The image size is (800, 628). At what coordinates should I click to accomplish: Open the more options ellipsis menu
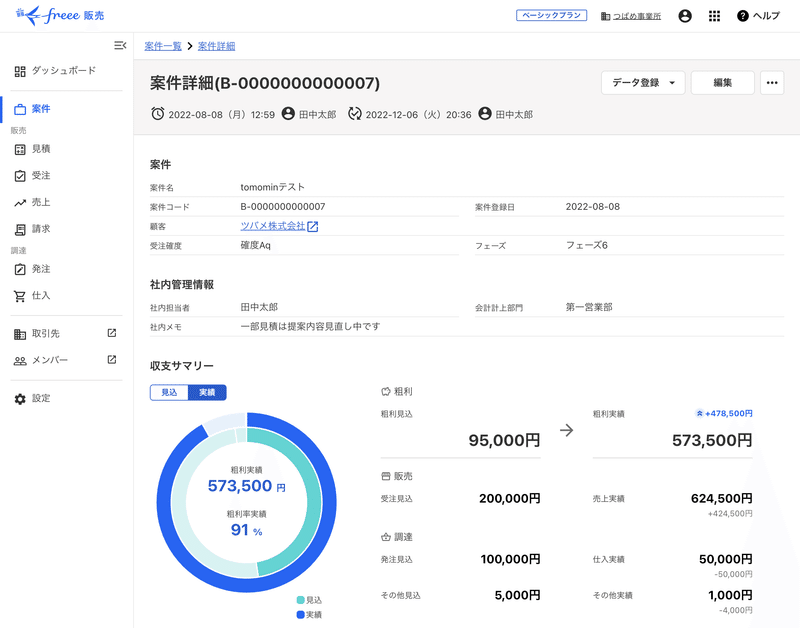coord(772,83)
